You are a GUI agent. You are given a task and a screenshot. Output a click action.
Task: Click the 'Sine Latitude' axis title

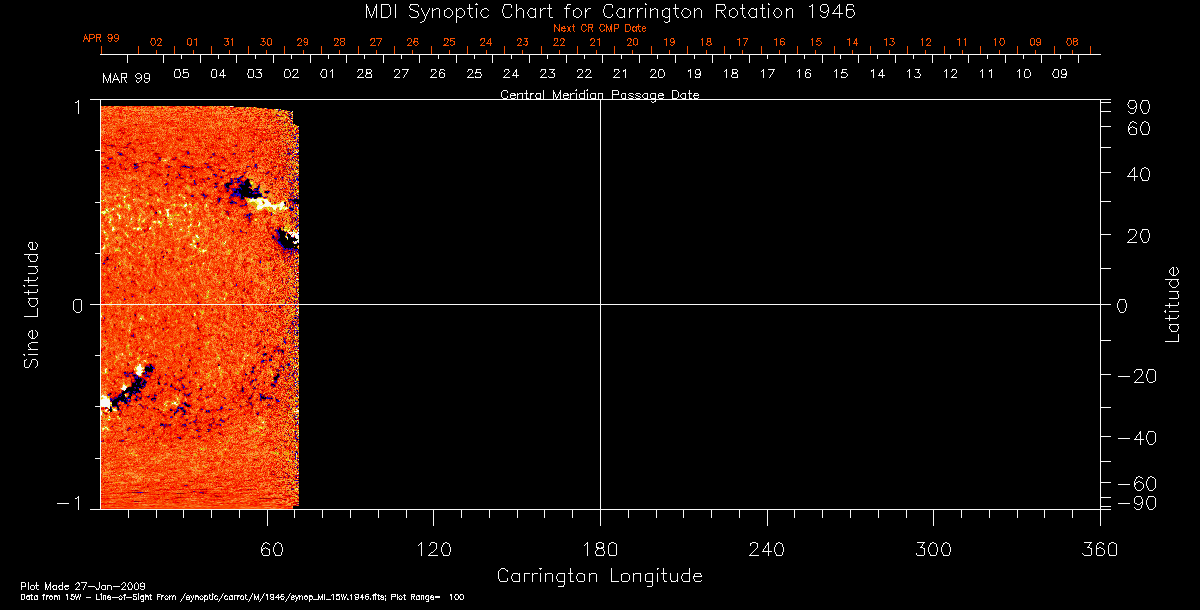click(32, 304)
